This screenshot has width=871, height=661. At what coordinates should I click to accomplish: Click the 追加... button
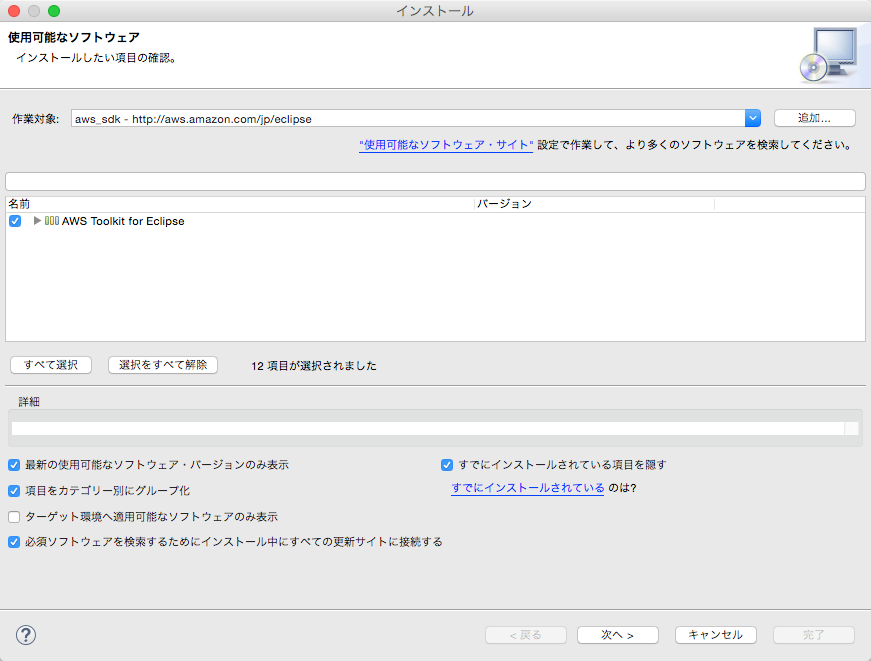click(814, 118)
